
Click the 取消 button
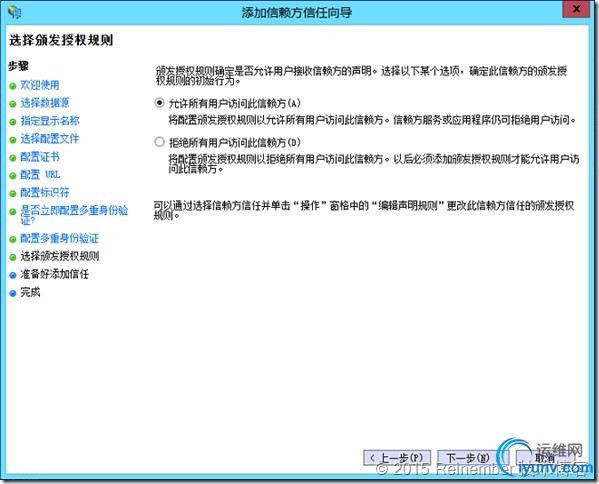pos(545,458)
